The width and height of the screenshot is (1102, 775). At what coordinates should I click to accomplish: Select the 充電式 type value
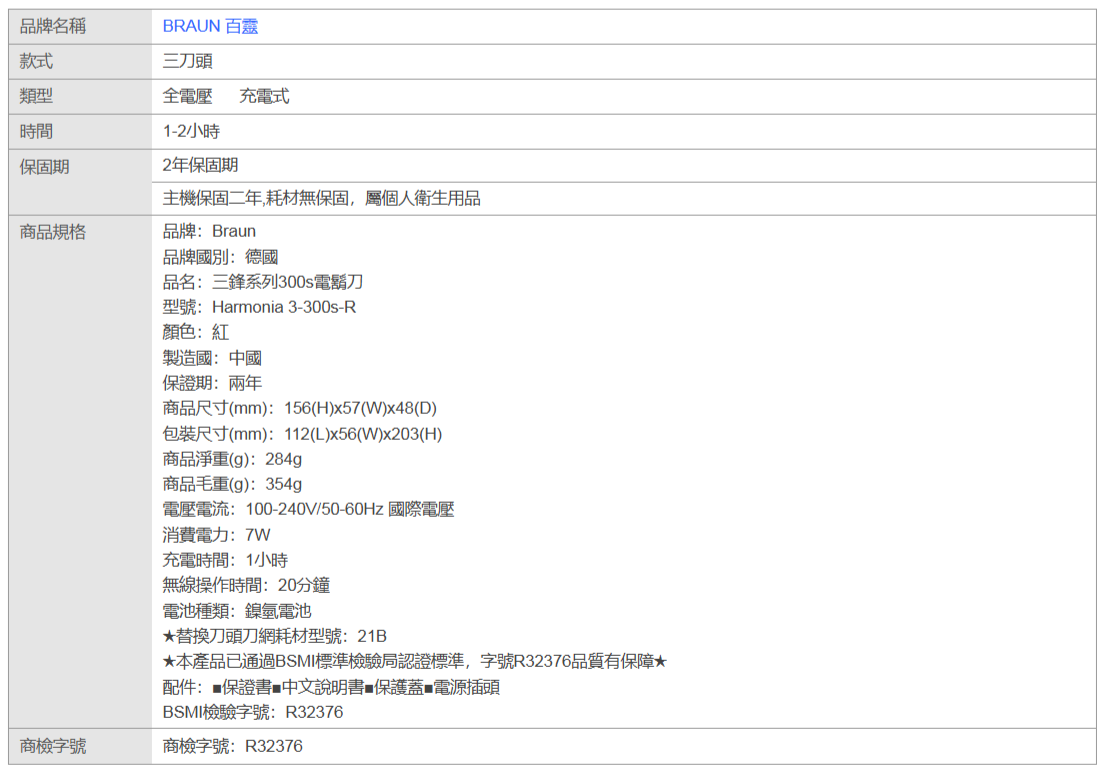tap(264, 96)
